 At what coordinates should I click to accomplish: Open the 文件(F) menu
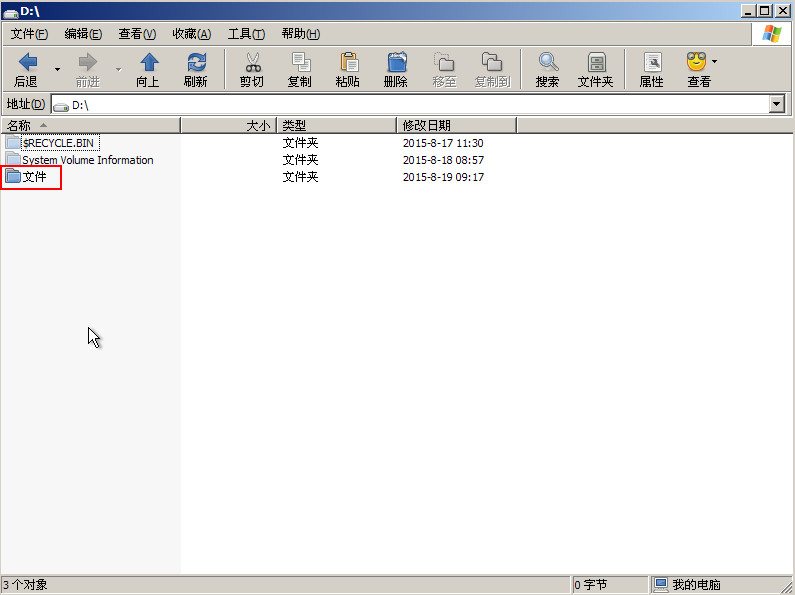(29, 34)
